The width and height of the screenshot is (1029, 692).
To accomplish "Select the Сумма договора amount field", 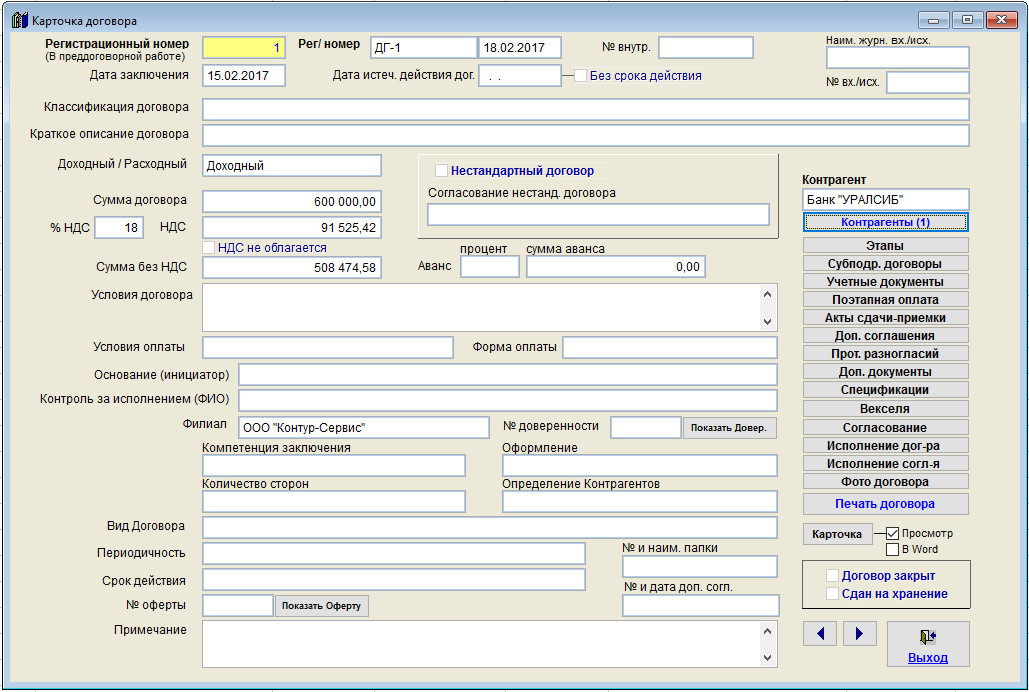I will point(291,202).
